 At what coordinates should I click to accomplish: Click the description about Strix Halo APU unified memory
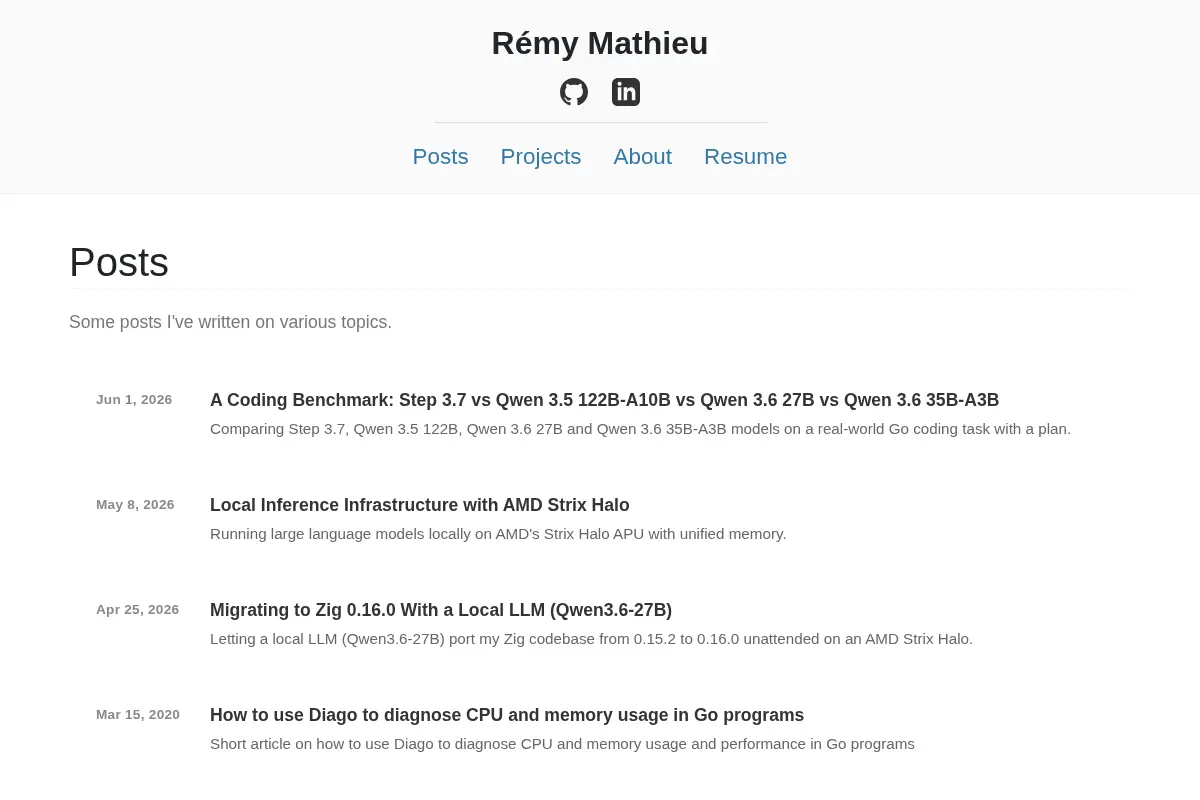pos(498,534)
